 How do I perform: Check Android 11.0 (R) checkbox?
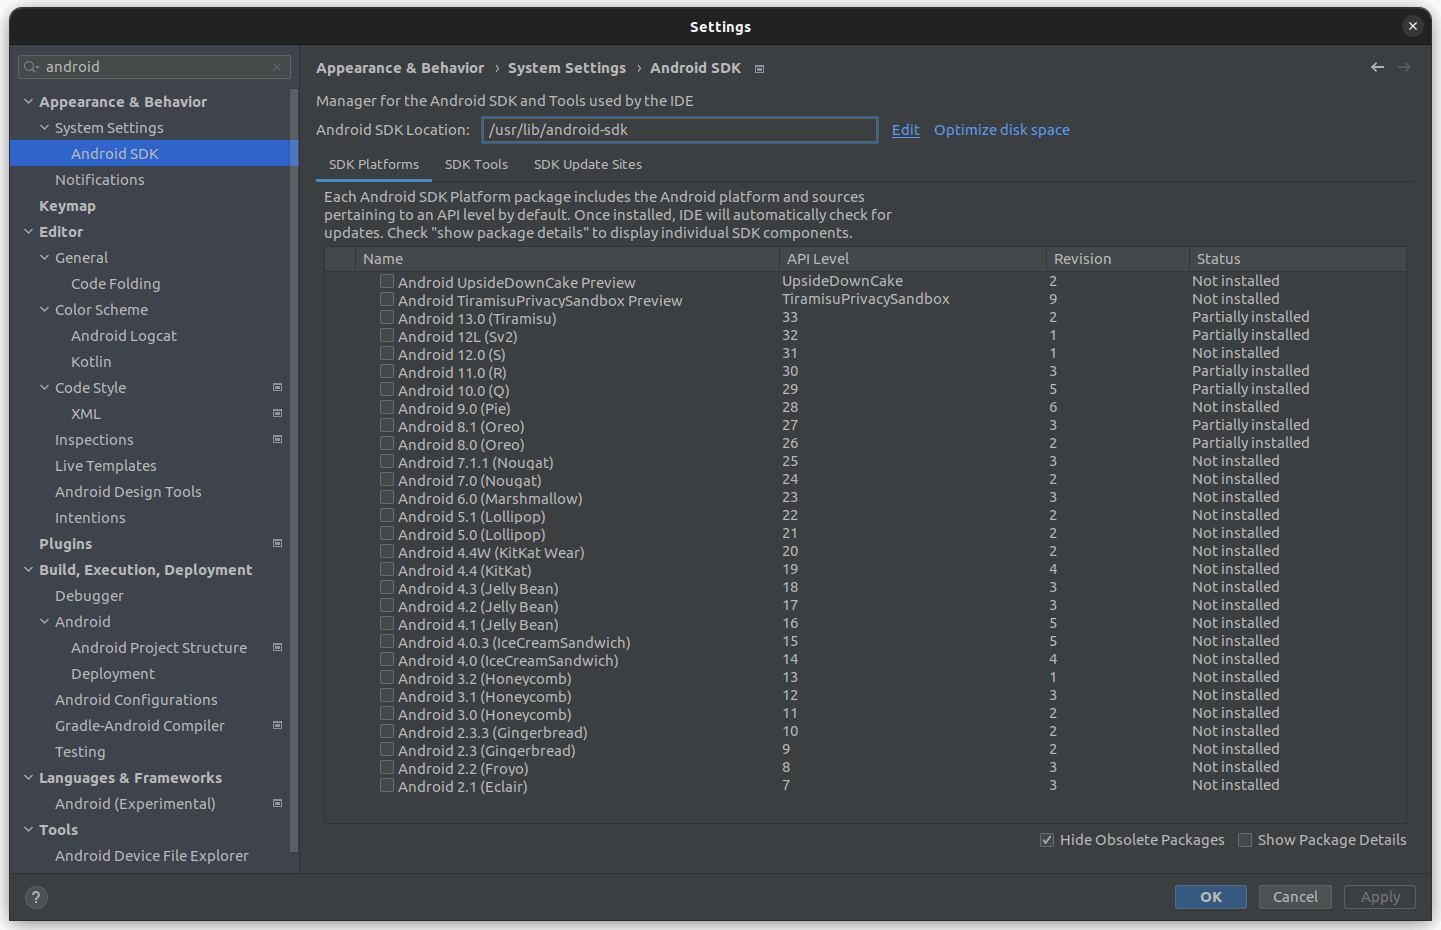click(x=387, y=372)
